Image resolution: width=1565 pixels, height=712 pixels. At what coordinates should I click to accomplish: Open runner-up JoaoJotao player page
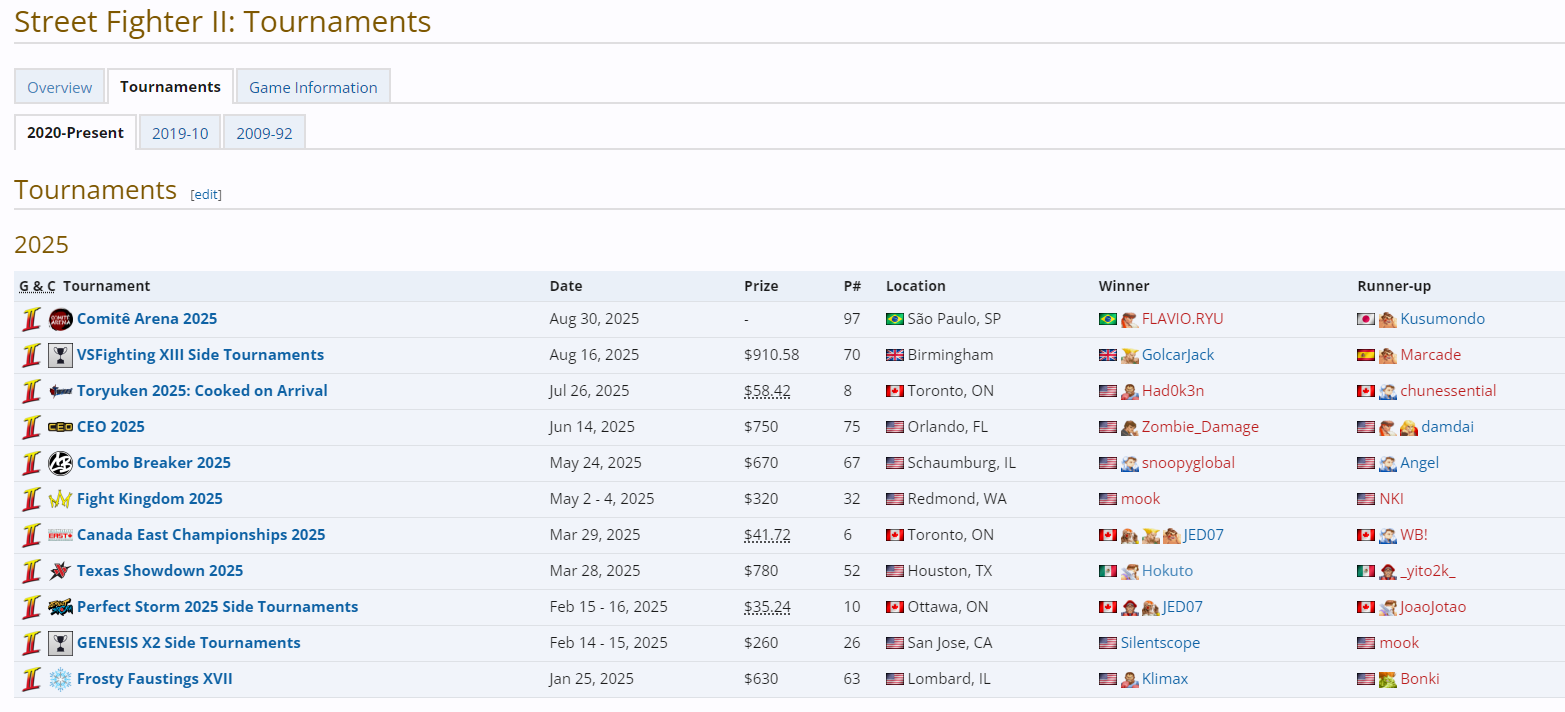coord(1433,607)
